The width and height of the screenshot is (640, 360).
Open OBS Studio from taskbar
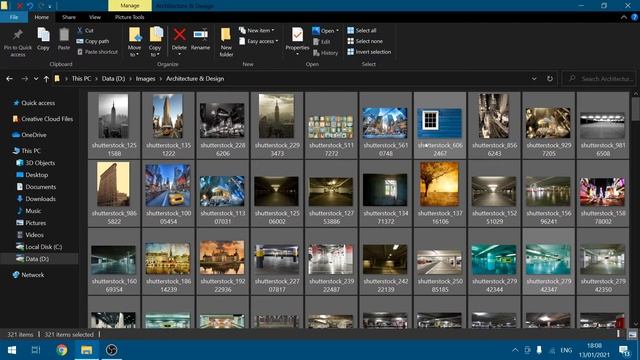111,350
